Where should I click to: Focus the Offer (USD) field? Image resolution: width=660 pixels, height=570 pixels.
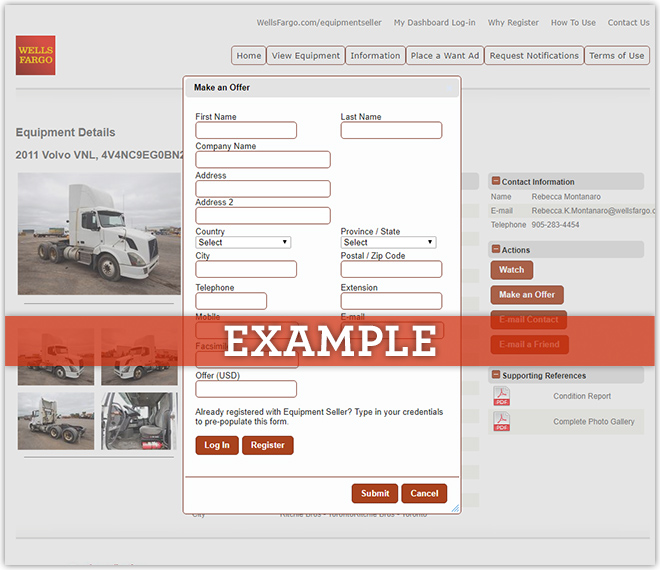[x=246, y=389]
